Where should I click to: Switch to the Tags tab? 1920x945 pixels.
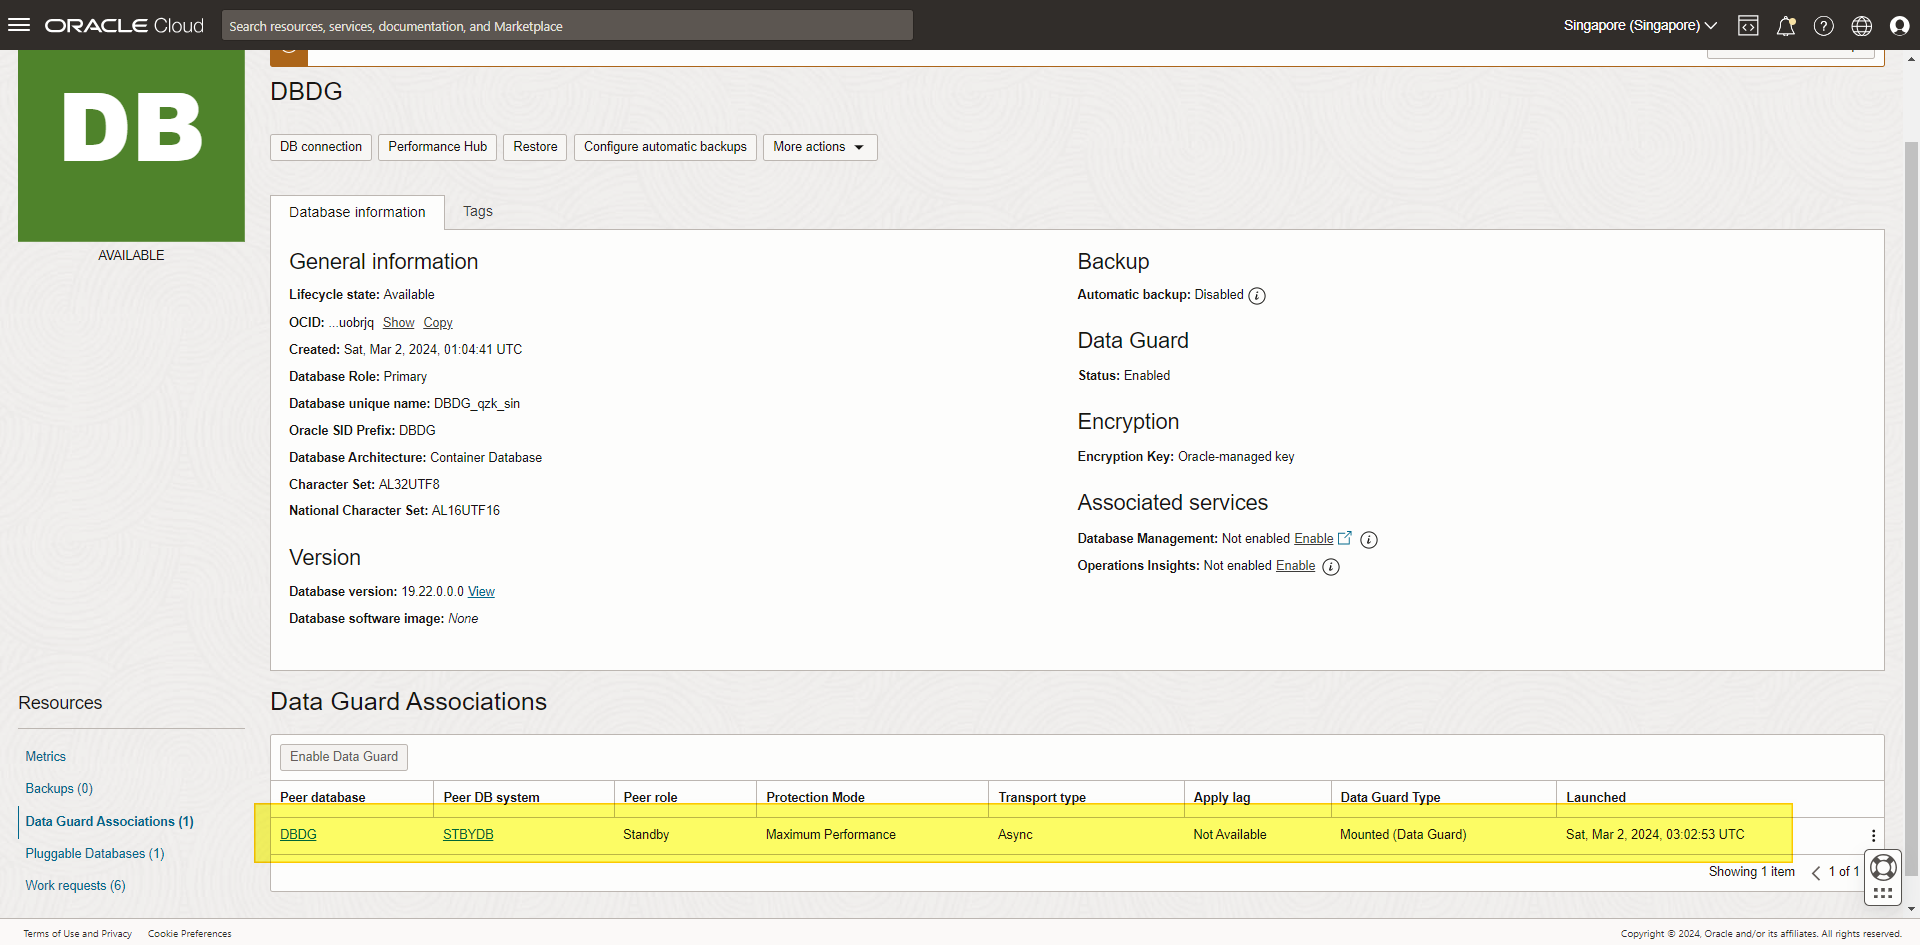point(478,211)
